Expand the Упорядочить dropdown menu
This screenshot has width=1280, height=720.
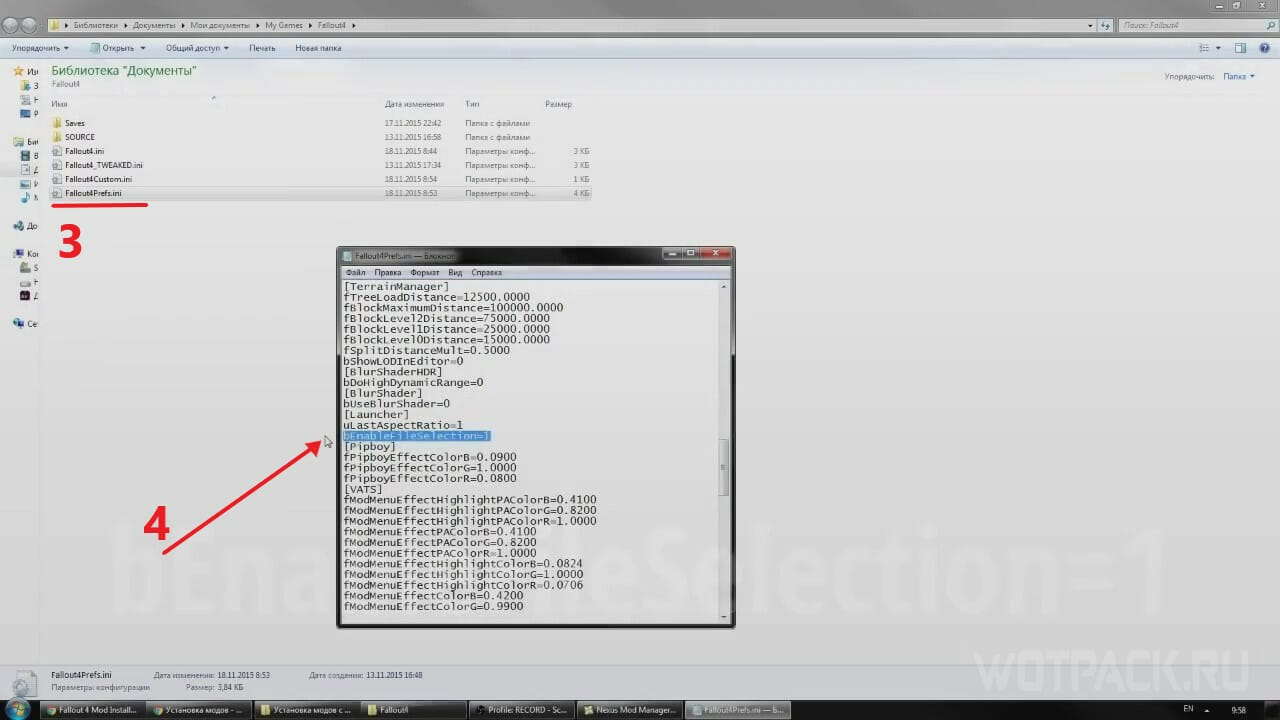(x=40, y=48)
